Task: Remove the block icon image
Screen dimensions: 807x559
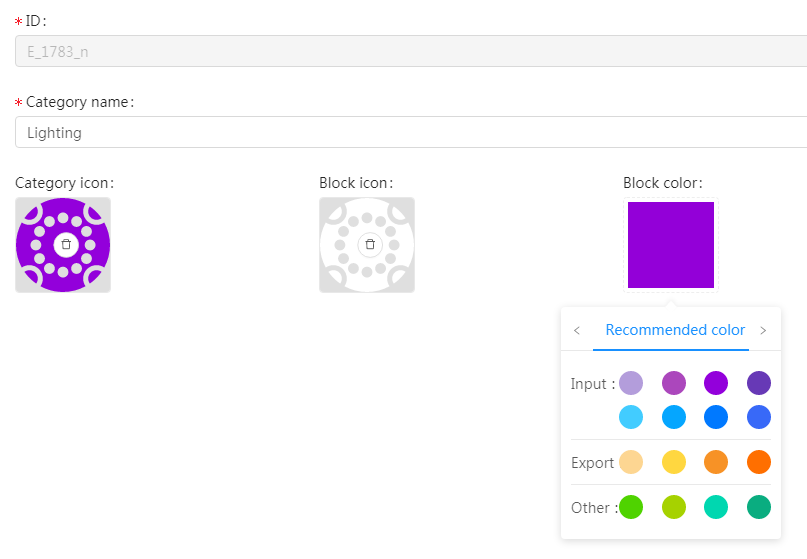Action: tap(370, 244)
